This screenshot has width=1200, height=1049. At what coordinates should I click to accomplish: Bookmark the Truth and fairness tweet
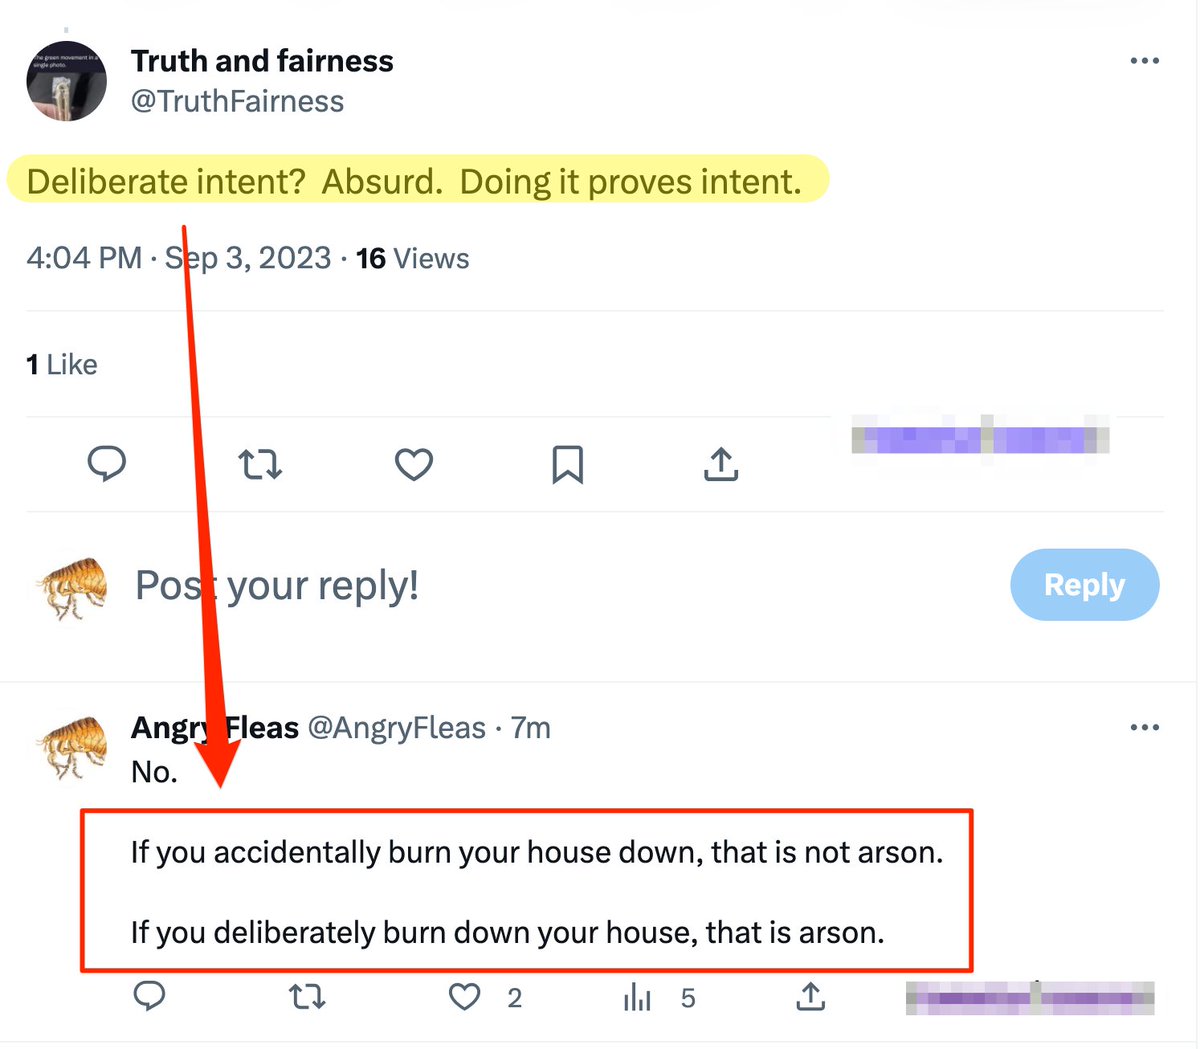pos(567,464)
